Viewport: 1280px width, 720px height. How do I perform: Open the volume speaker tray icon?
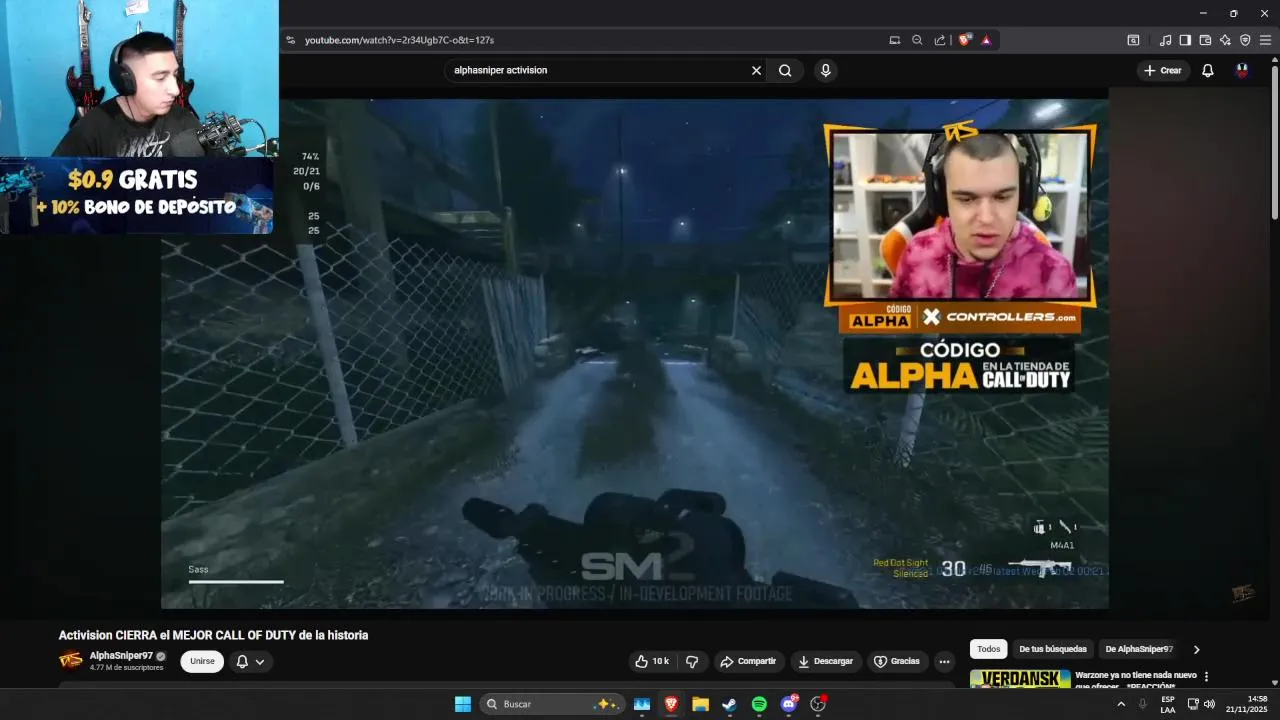click(1209, 704)
